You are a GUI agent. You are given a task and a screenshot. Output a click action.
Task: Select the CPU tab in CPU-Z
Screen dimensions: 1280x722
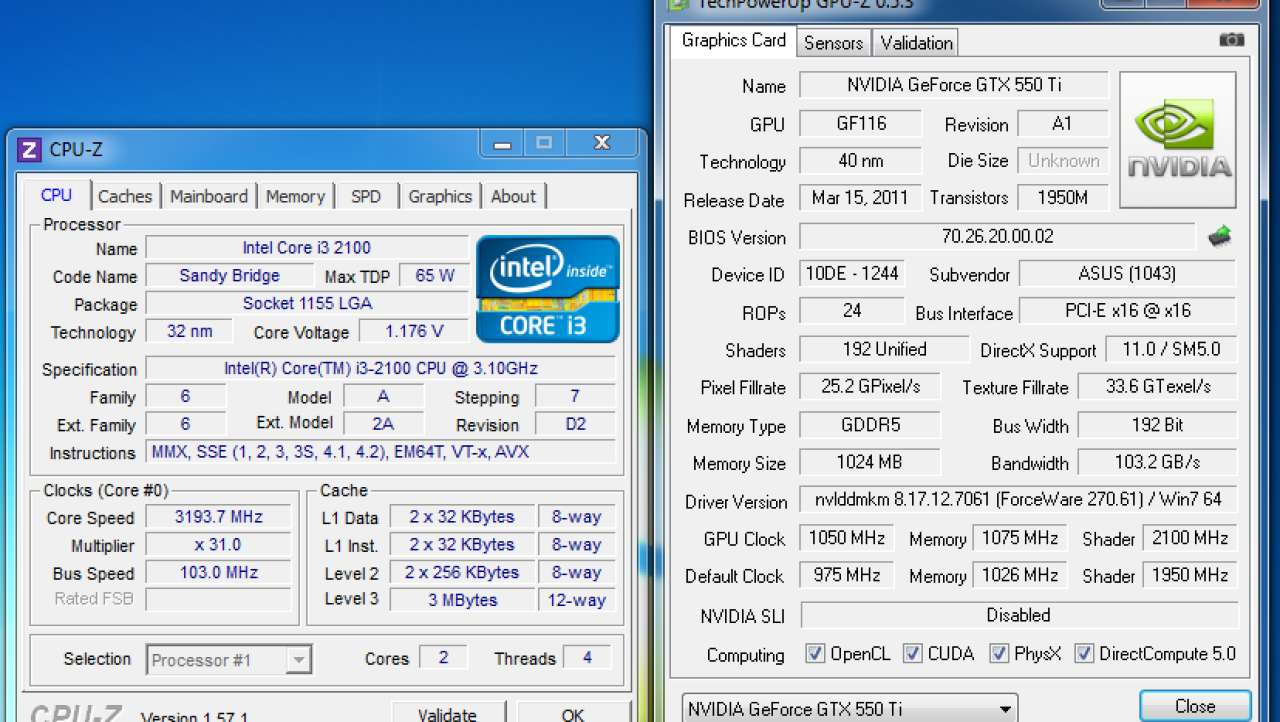pyautogui.click(x=57, y=195)
